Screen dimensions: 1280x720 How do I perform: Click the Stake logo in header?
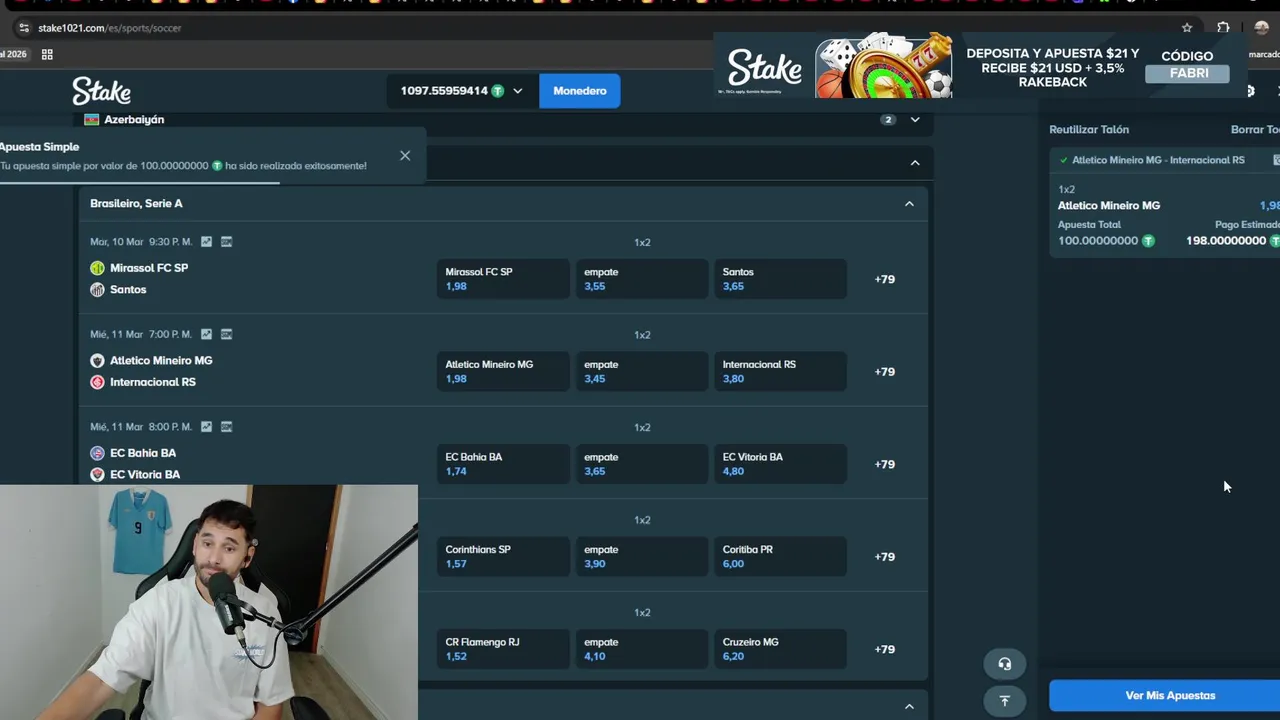tap(101, 91)
